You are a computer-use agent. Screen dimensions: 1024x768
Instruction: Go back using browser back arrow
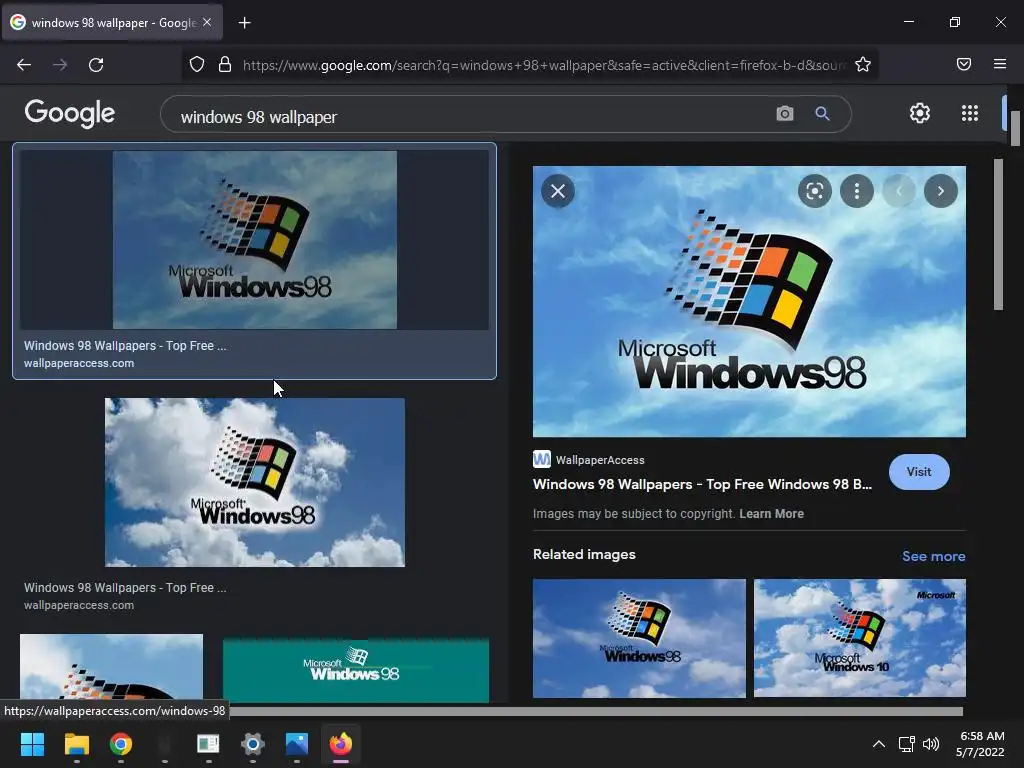coord(24,65)
